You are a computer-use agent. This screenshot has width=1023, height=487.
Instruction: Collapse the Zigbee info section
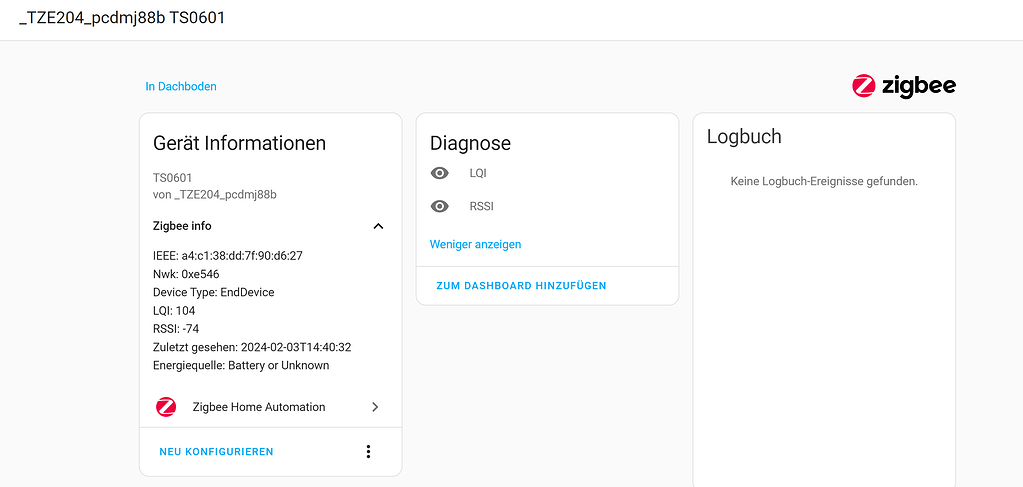pyautogui.click(x=378, y=227)
